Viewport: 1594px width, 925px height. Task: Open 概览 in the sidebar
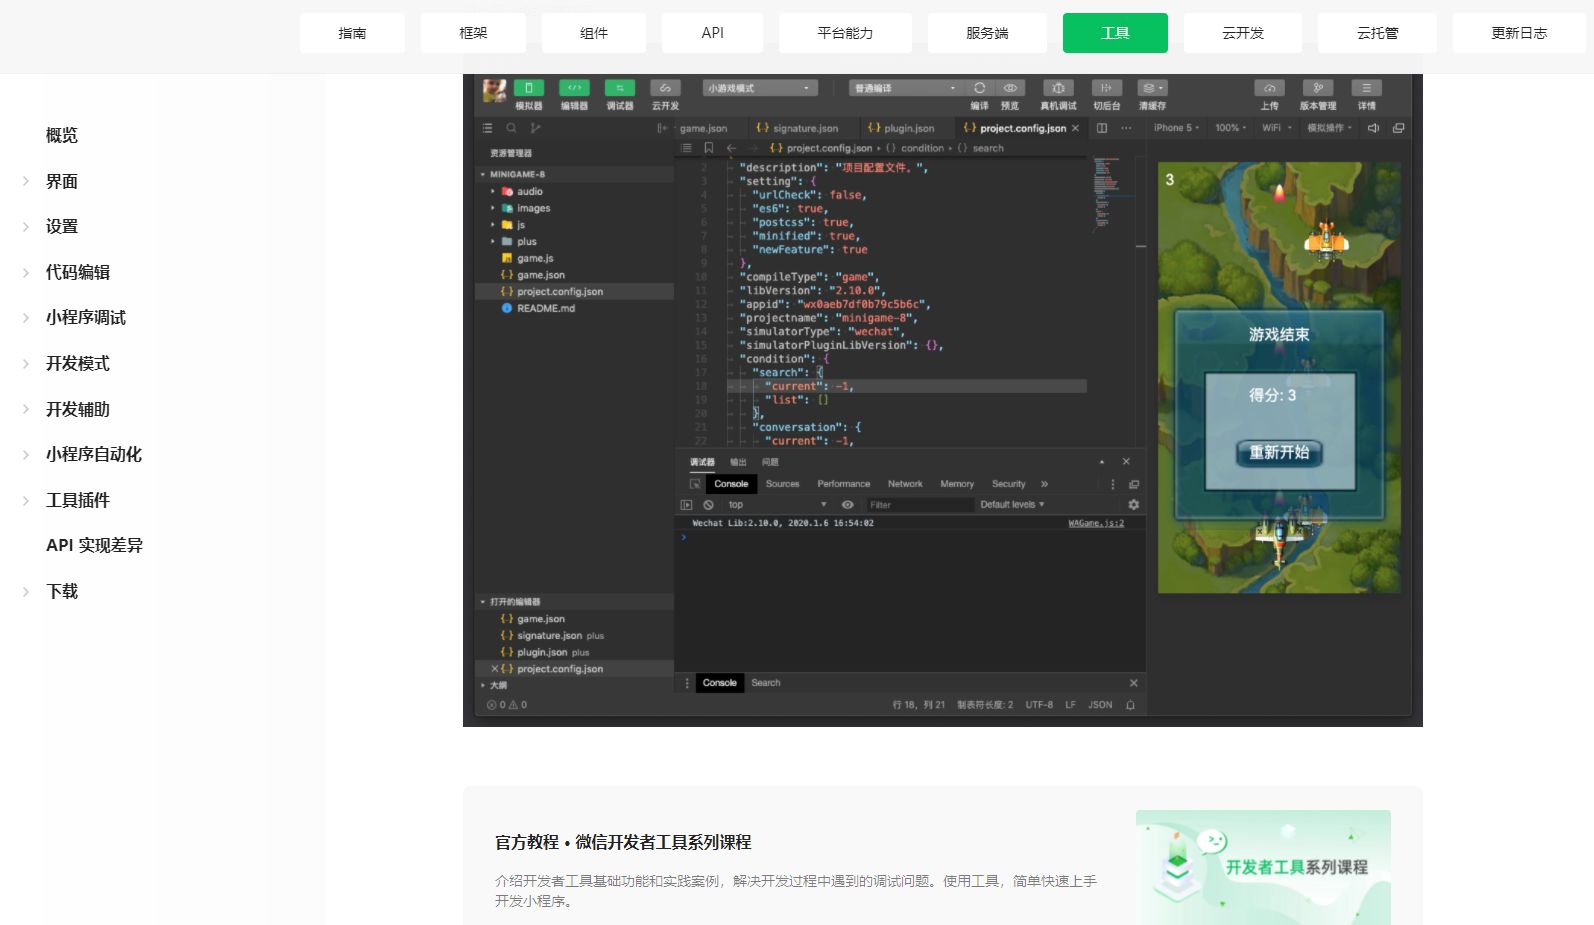coord(62,135)
